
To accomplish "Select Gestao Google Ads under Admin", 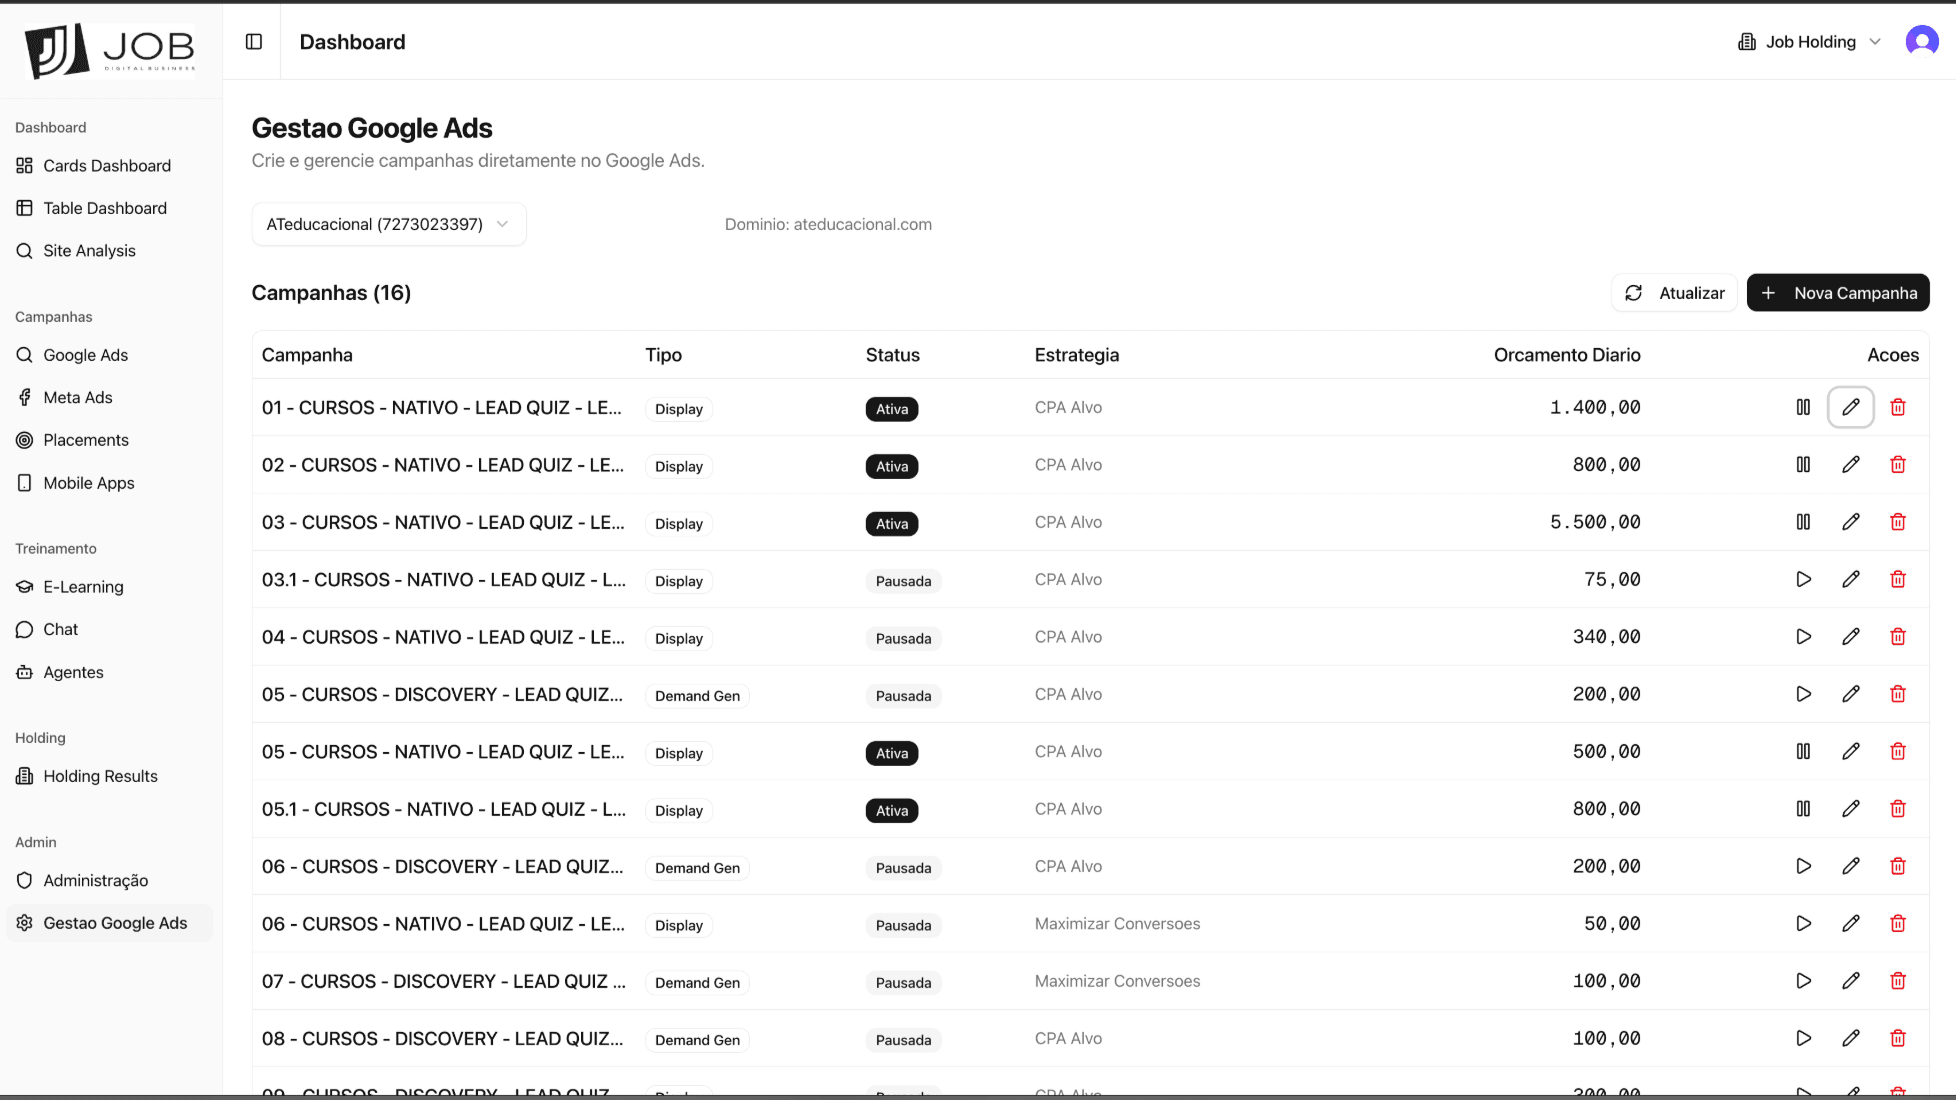I will tap(114, 923).
